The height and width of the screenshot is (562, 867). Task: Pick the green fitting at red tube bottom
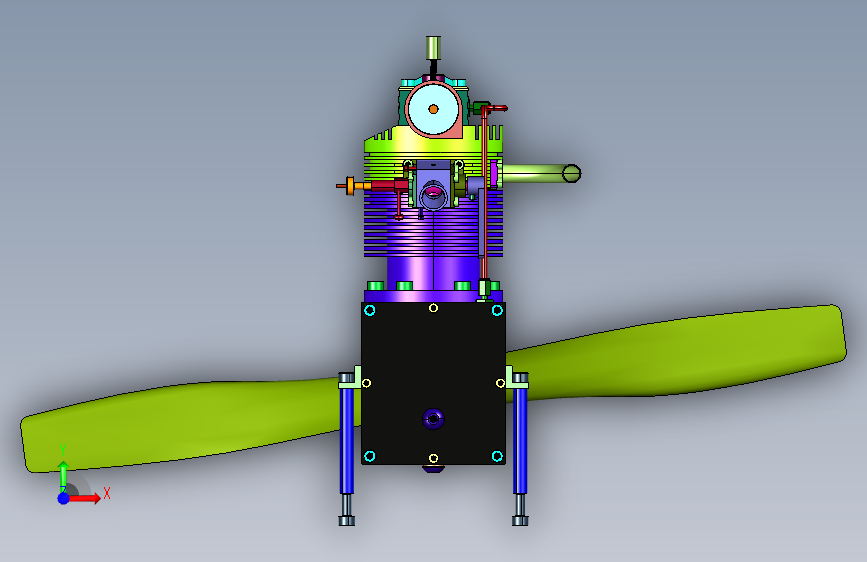coord(484,288)
